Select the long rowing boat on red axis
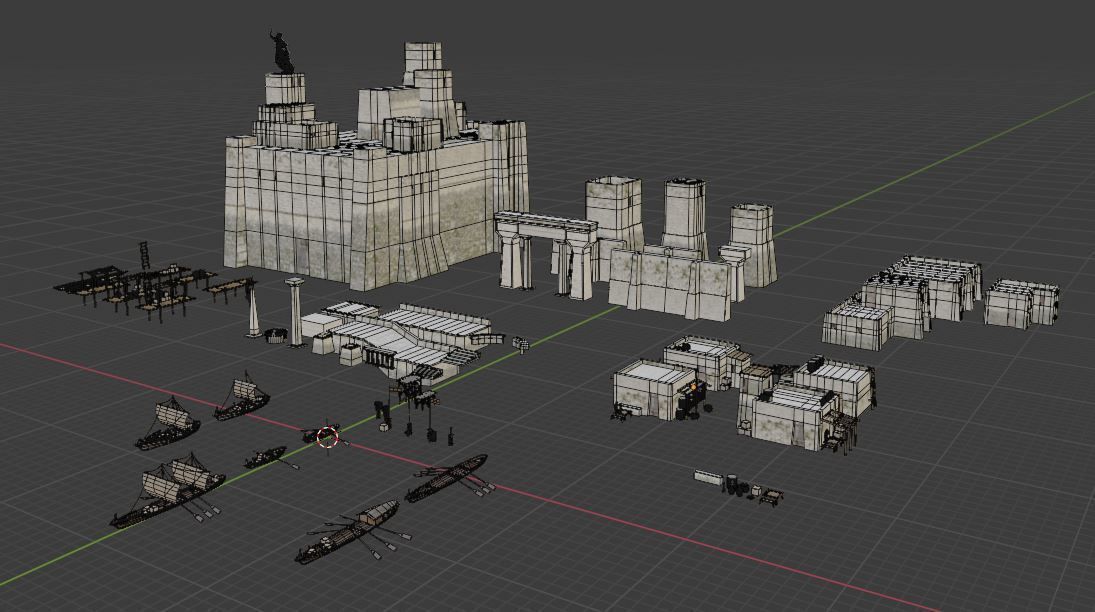 pos(449,478)
